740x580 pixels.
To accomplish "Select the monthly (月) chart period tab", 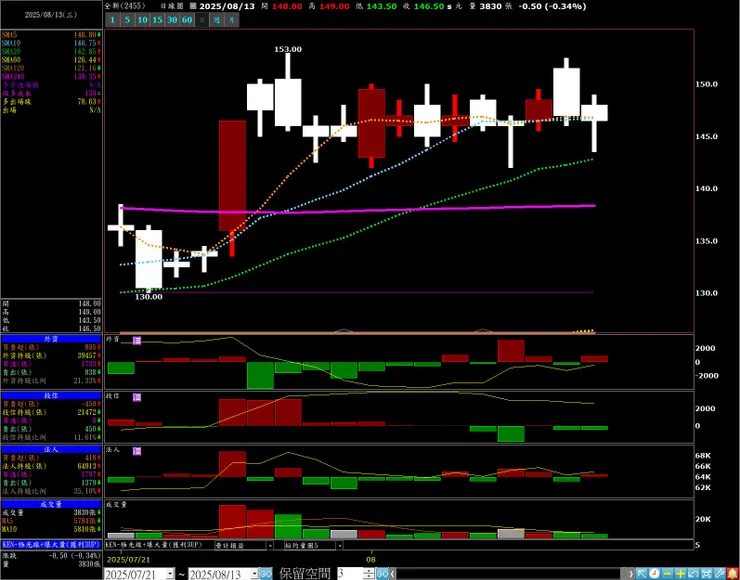I will tap(231, 20).
